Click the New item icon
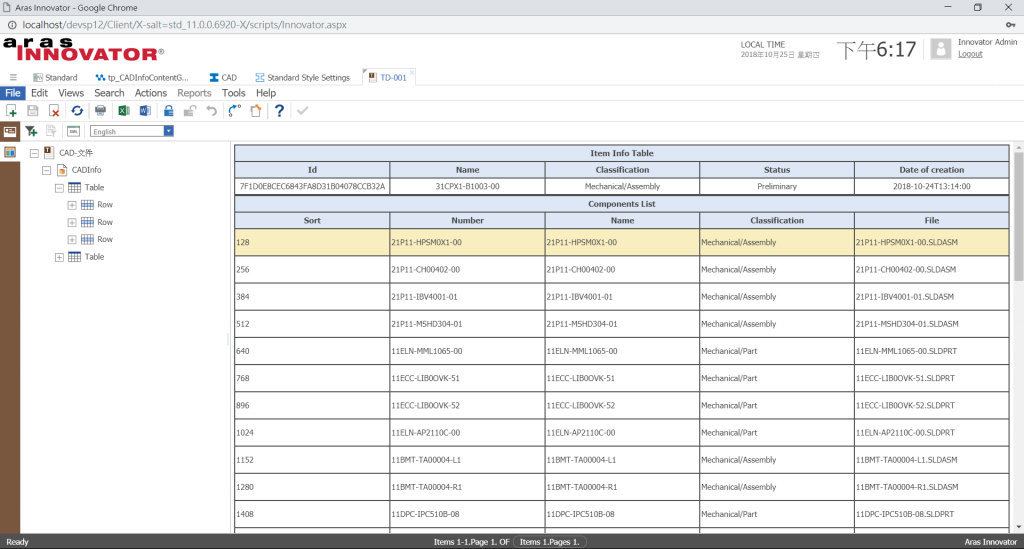Image resolution: width=1024 pixels, height=549 pixels. click(11, 111)
